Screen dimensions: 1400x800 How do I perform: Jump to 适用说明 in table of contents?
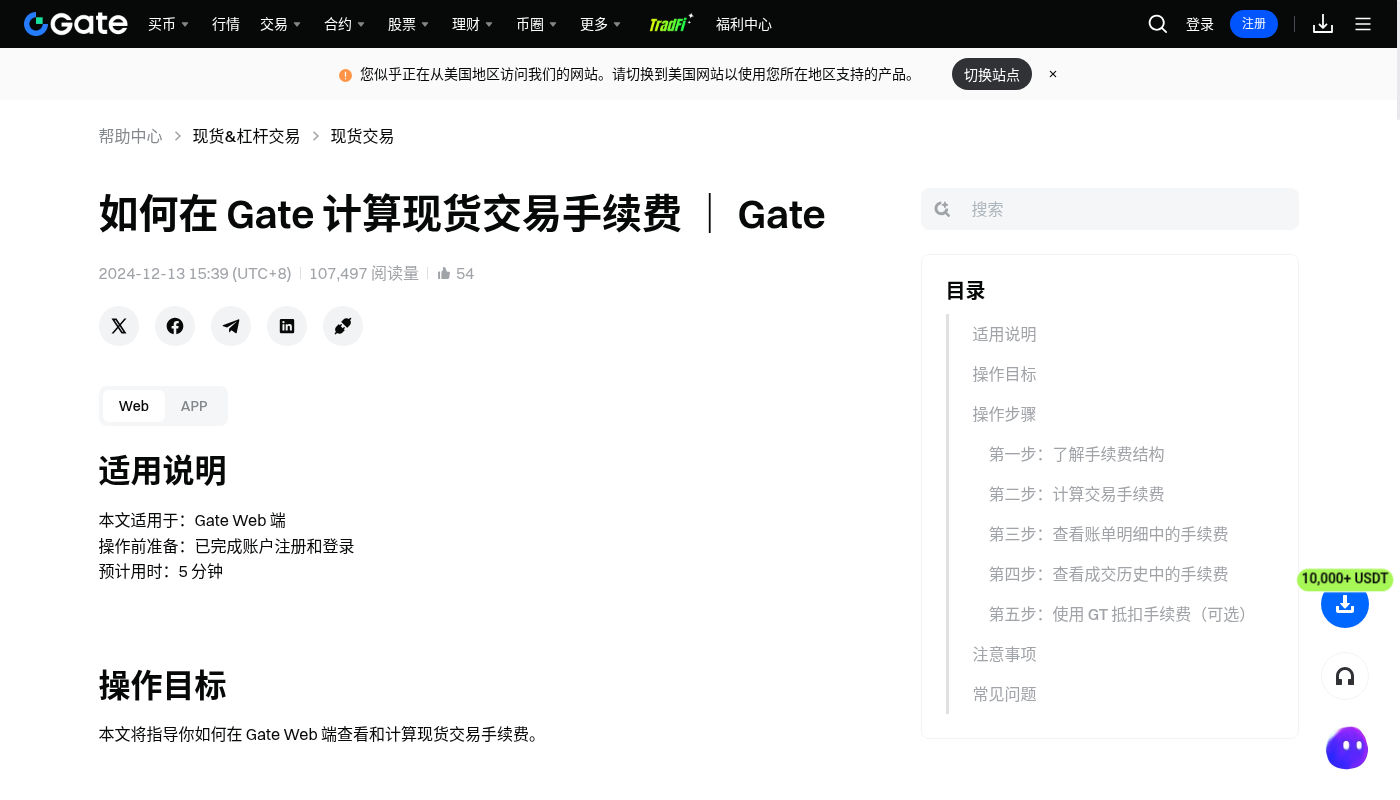click(1004, 334)
